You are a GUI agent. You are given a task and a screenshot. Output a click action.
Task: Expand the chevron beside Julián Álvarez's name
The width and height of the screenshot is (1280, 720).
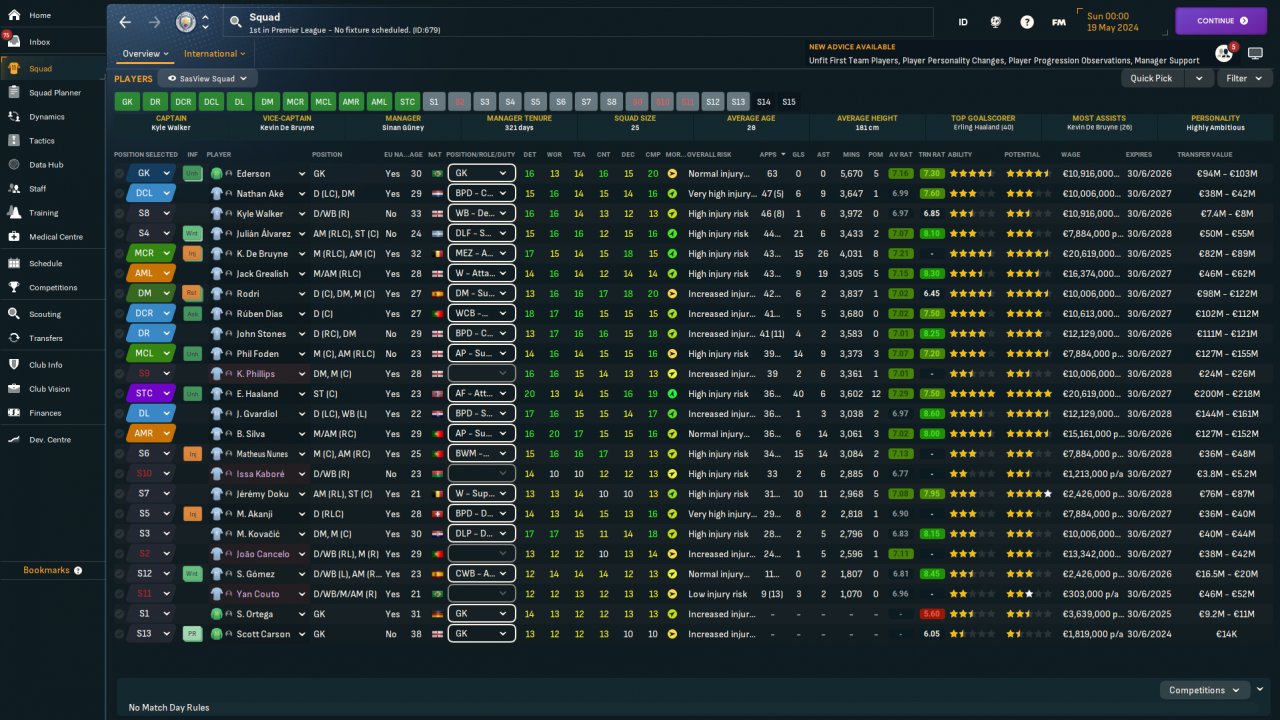click(x=302, y=234)
